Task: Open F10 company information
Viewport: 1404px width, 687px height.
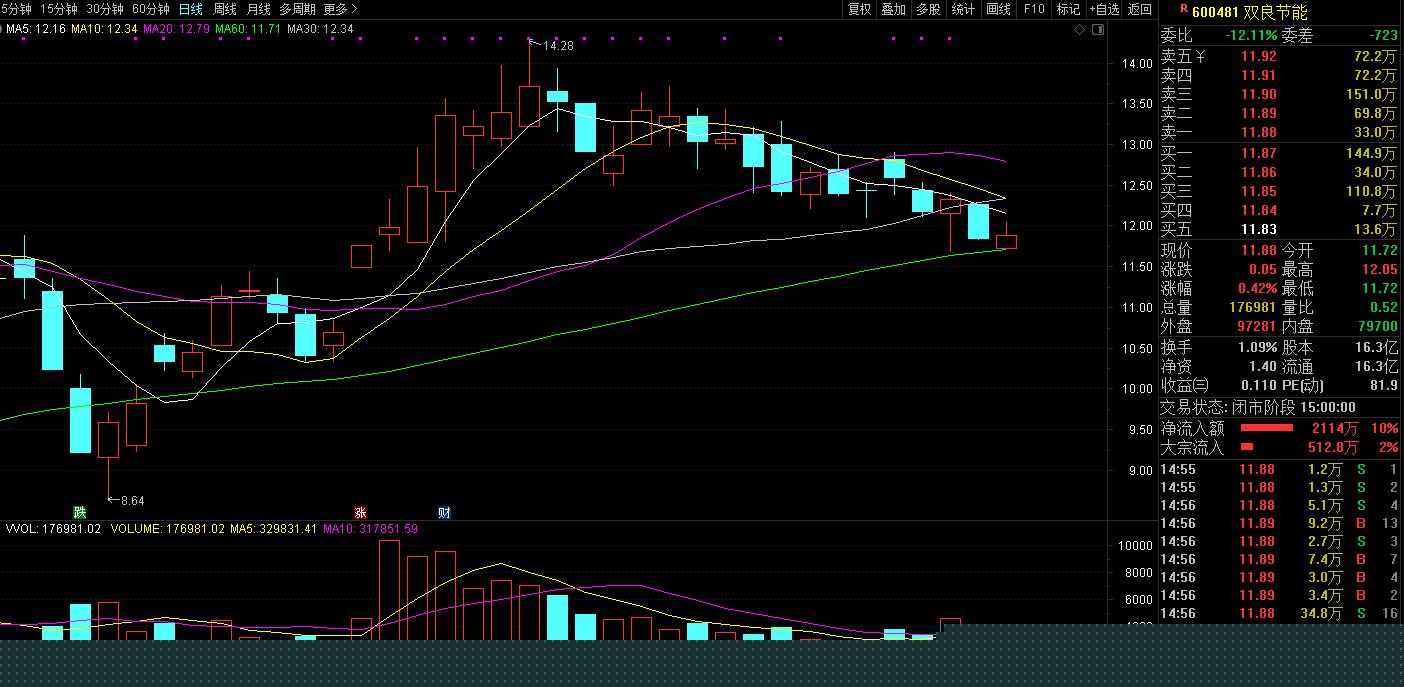Action: [1034, 9]
